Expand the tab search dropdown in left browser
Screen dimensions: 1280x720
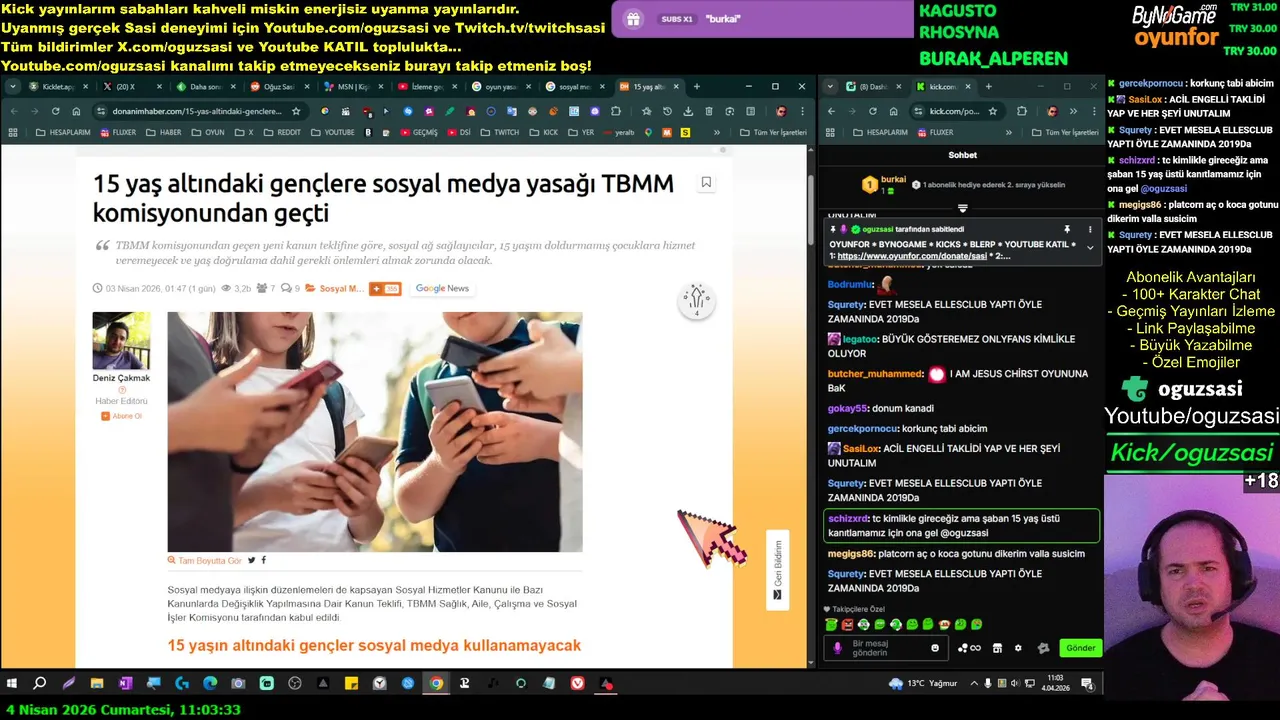pos(12,87)
